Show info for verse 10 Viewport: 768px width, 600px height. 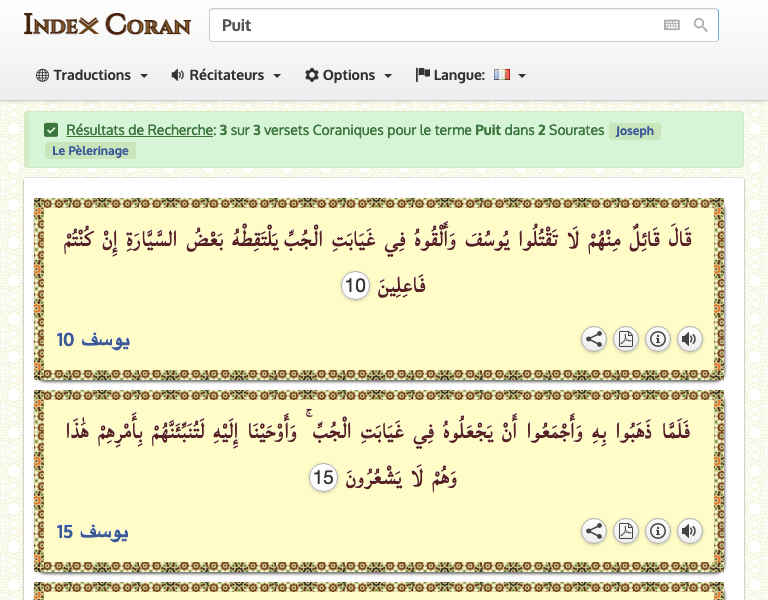(x=657, y=339)
